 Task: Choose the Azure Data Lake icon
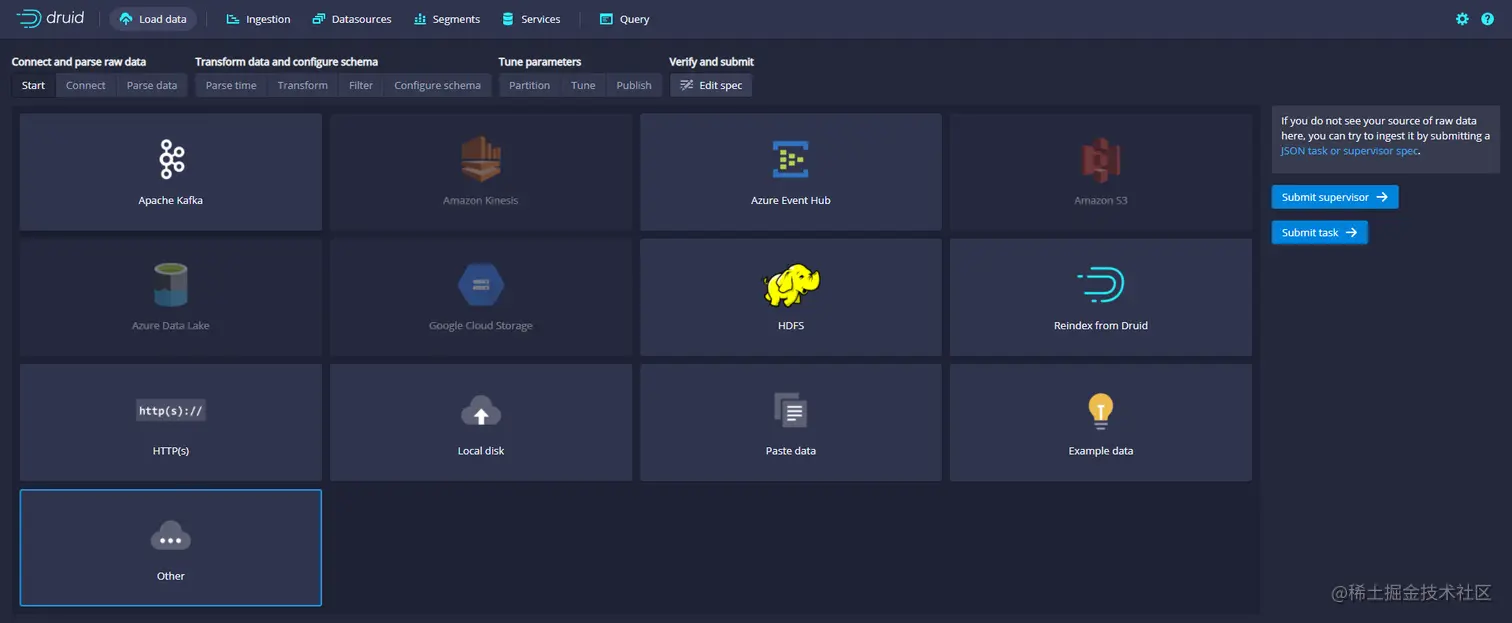(x=171, y=285)
